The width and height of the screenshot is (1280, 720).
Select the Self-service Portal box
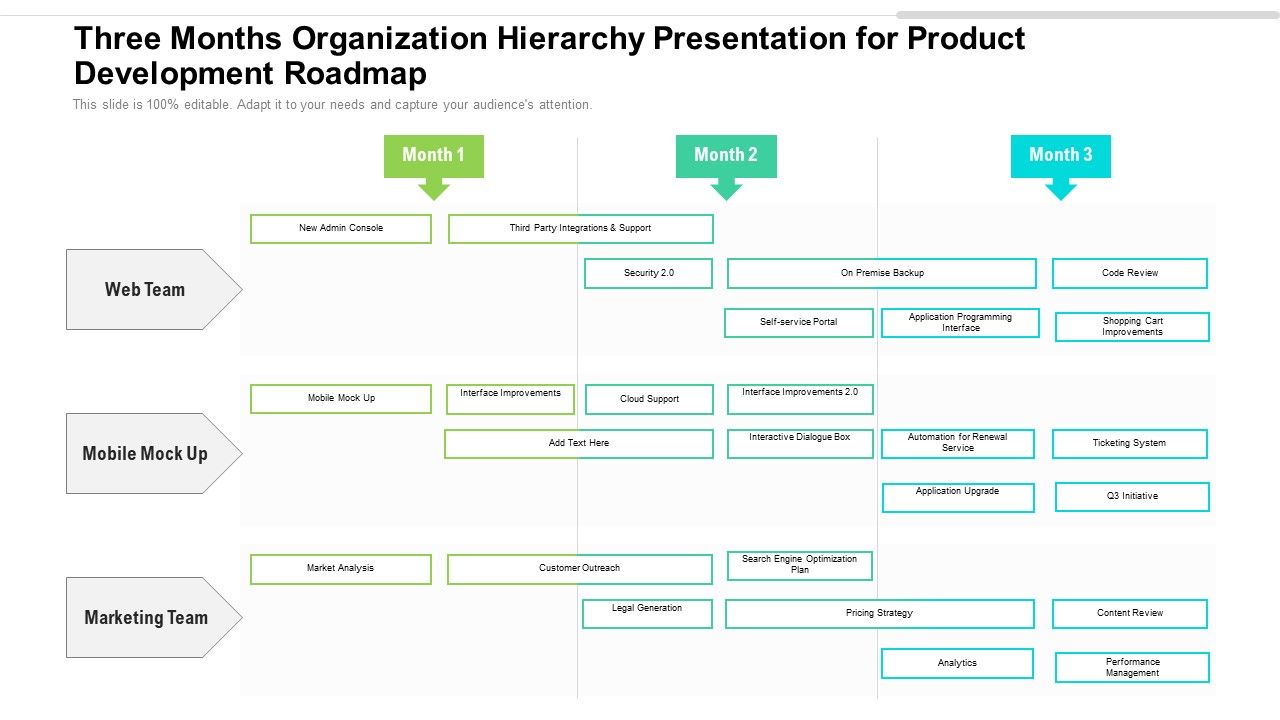coord(799,323)
